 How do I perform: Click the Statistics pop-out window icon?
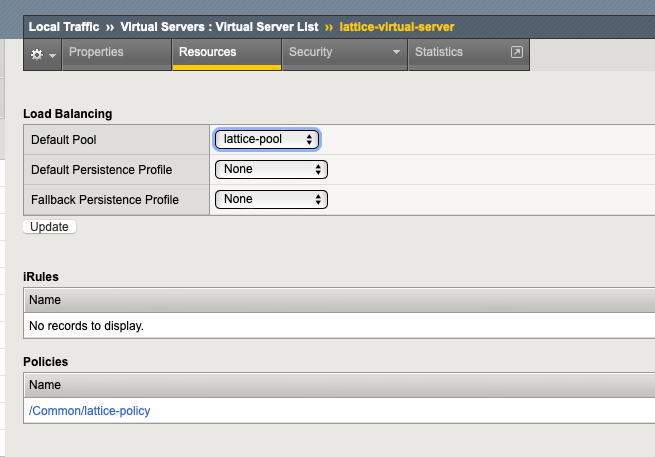click(516, 52)
